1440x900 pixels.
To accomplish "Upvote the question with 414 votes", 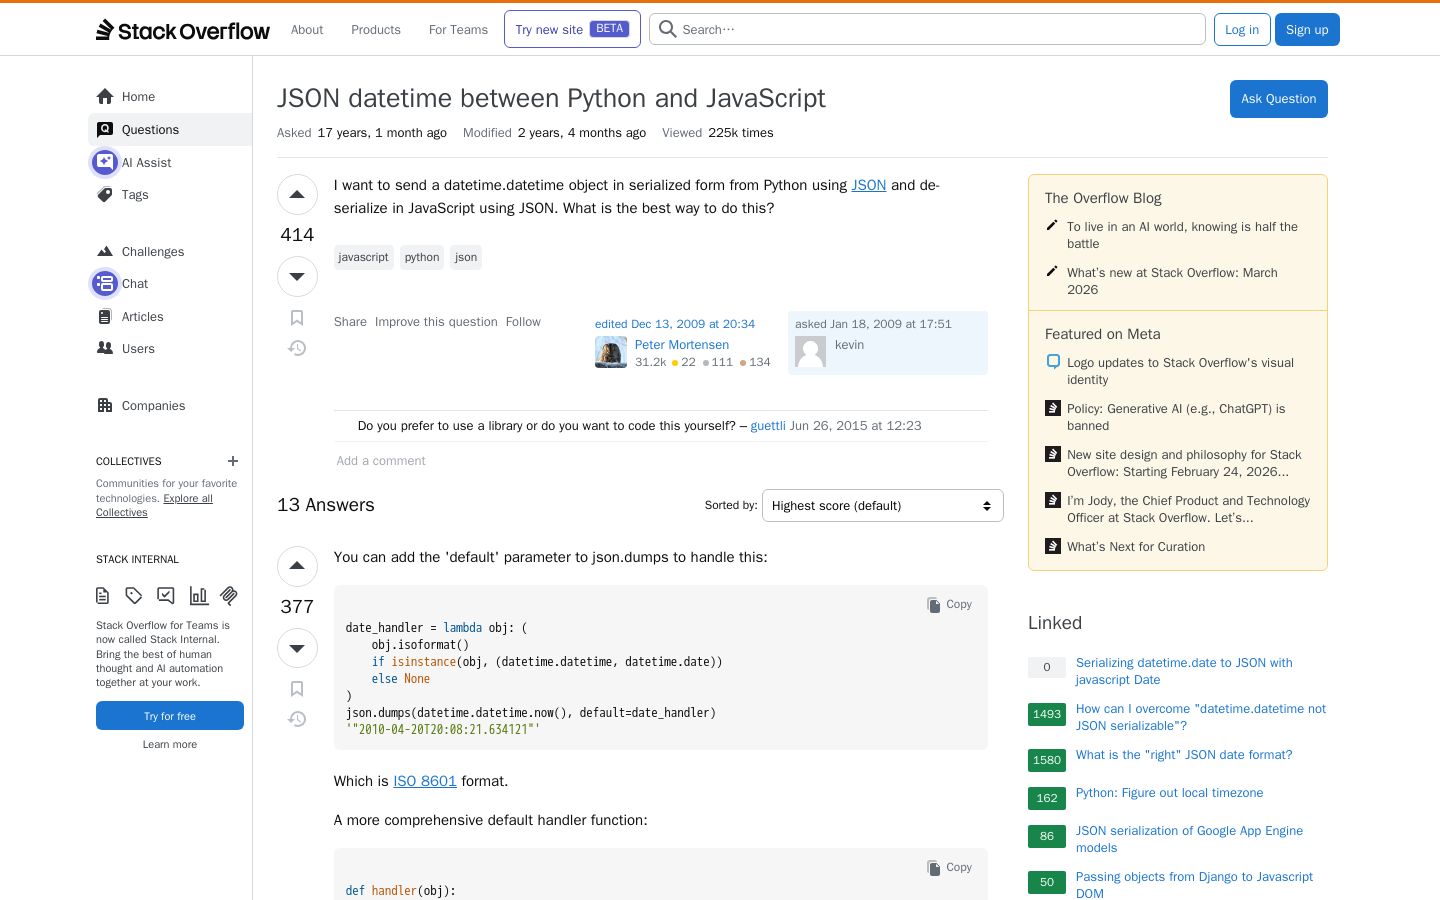I will [297, 195].
